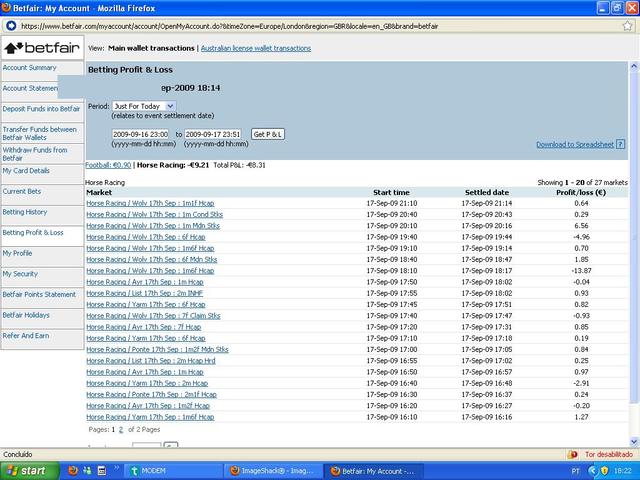Open Current Bets in sidebar
Viewport: 640px width, 480px height.
point(22,191)
